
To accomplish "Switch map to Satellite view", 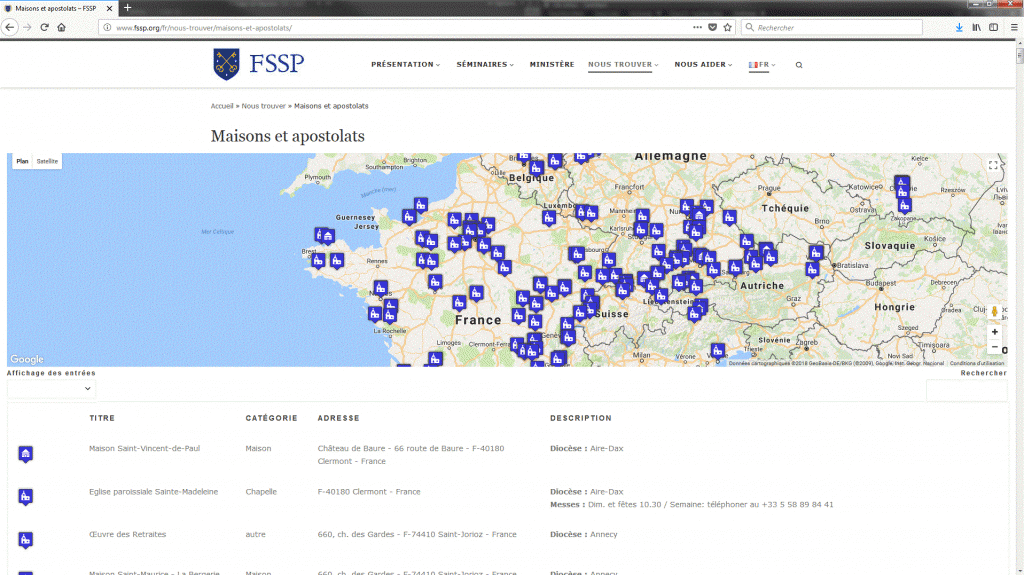I will 47,161.
